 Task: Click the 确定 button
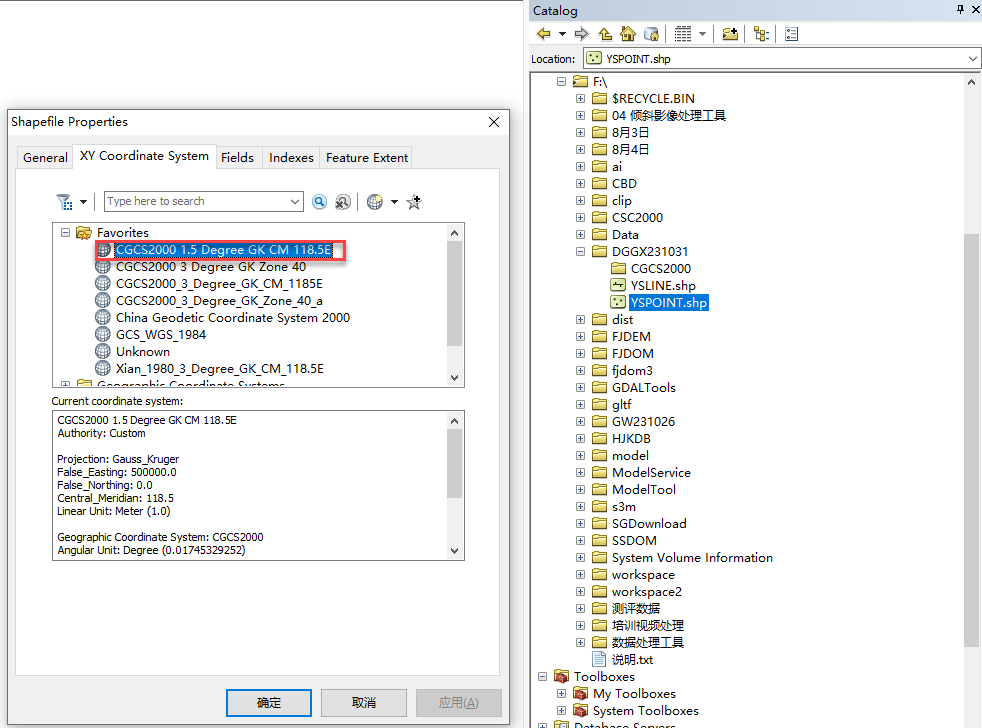[x=269, y=703]
